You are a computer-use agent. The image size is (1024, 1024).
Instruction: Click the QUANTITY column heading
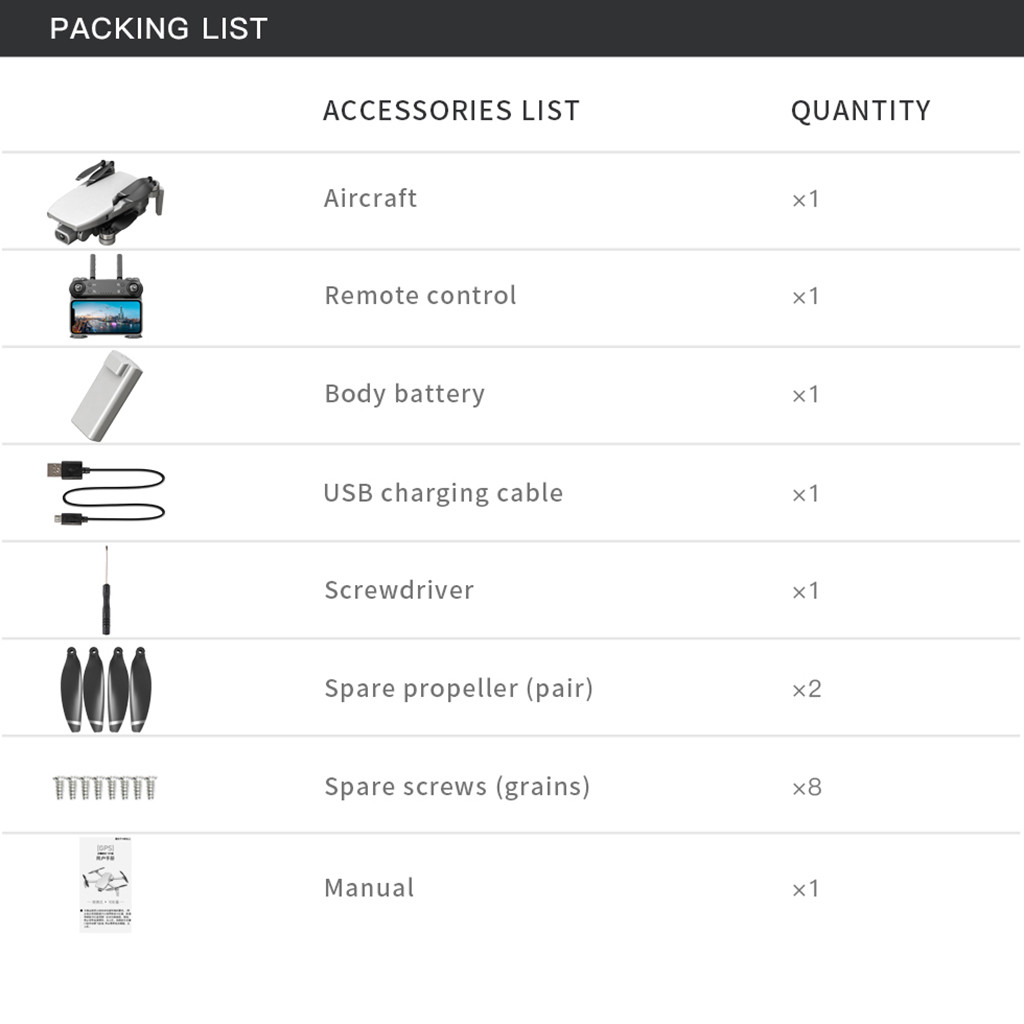pos(861,110)
